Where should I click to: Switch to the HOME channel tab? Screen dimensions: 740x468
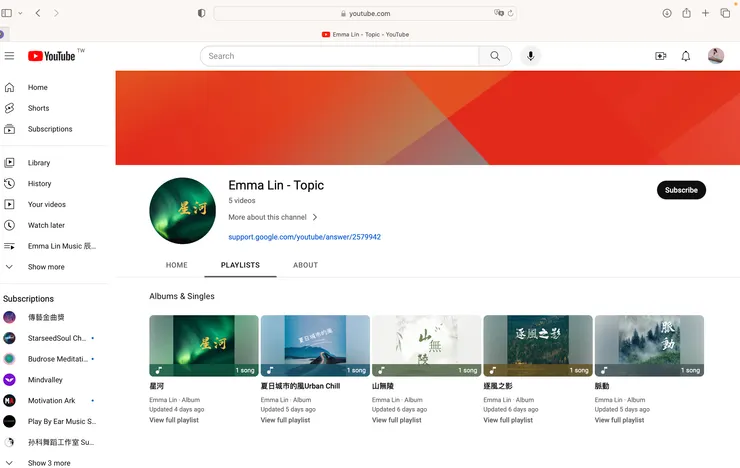(177, 265)
